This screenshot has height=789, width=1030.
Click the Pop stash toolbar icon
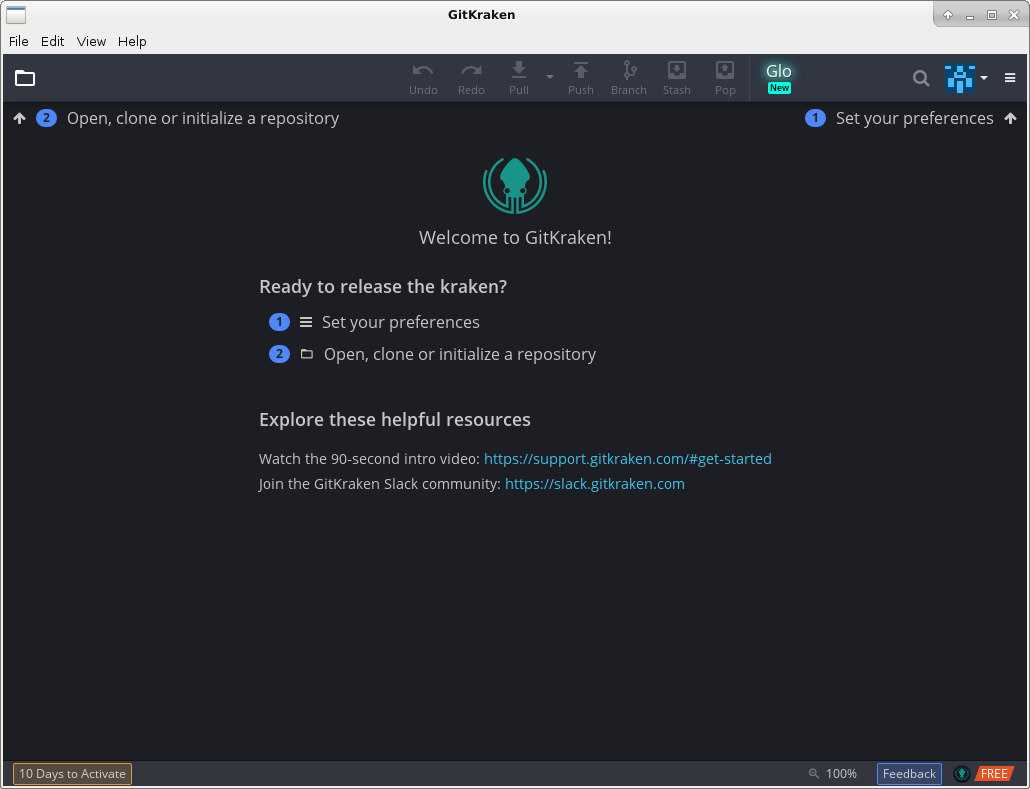tap(725, 79)
